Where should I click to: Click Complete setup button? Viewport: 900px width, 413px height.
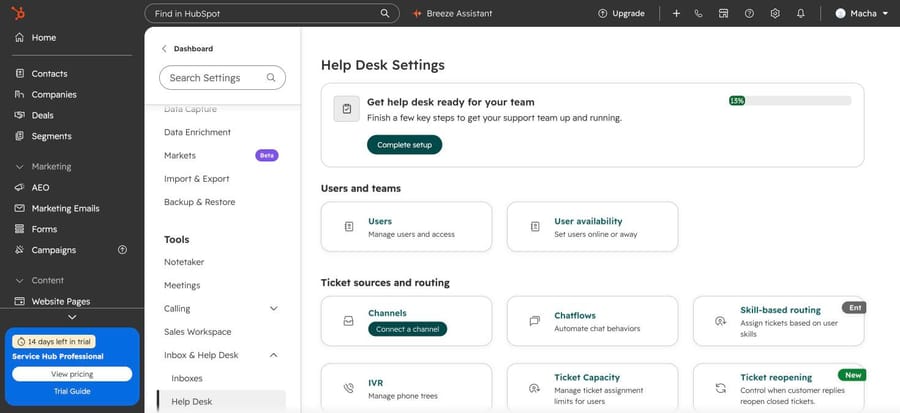pyautogui.click(x=405, y=145)
